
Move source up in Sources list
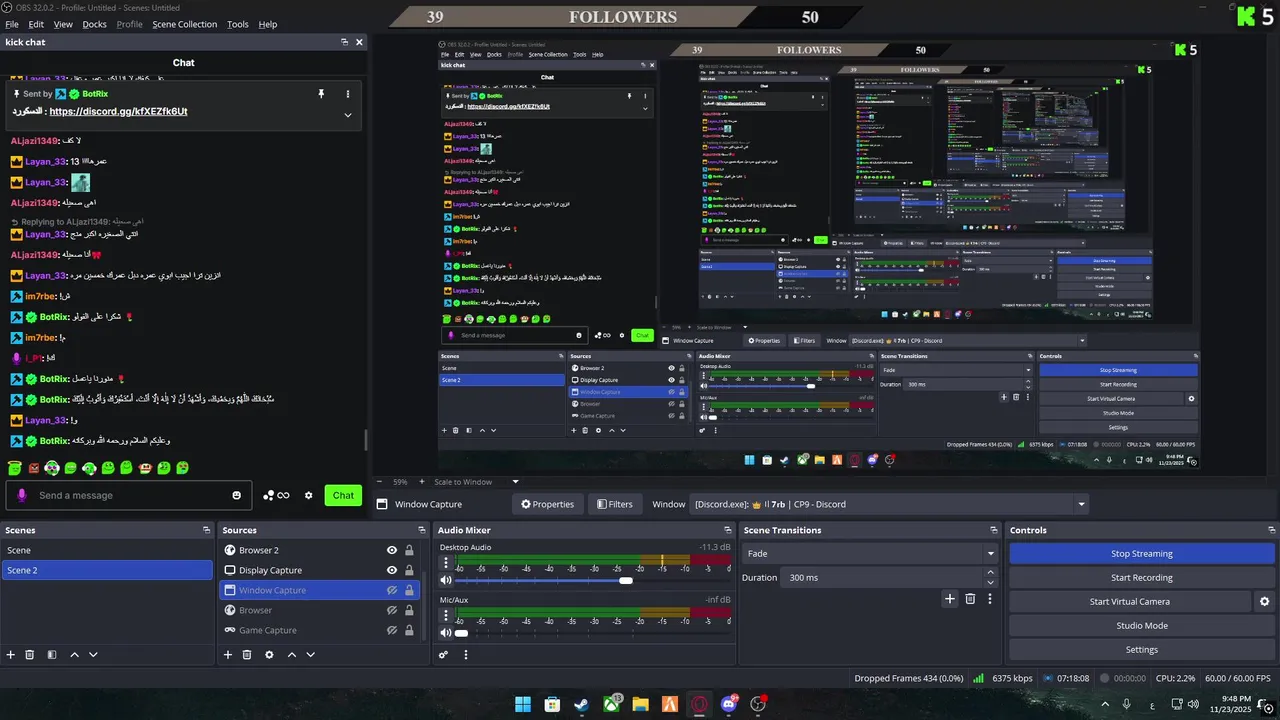(292, 655)
